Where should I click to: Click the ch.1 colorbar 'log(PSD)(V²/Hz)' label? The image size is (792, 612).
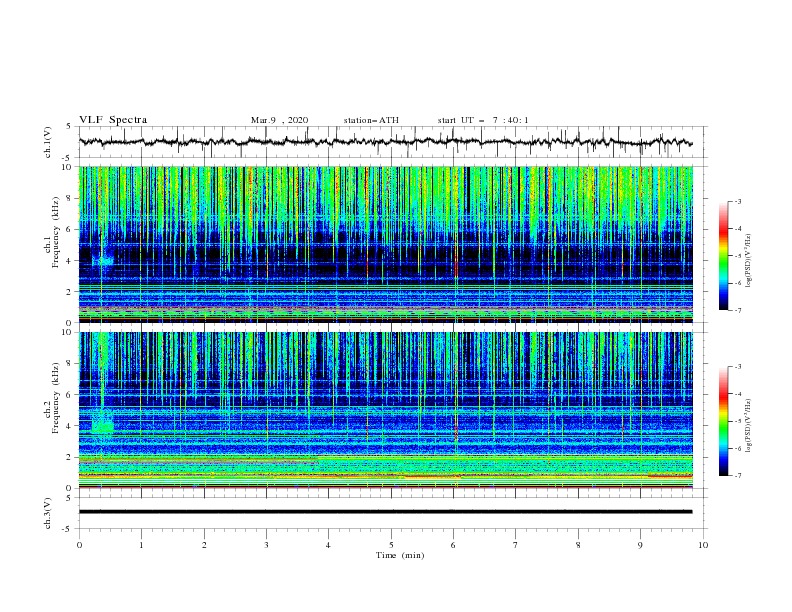(749, 261)
